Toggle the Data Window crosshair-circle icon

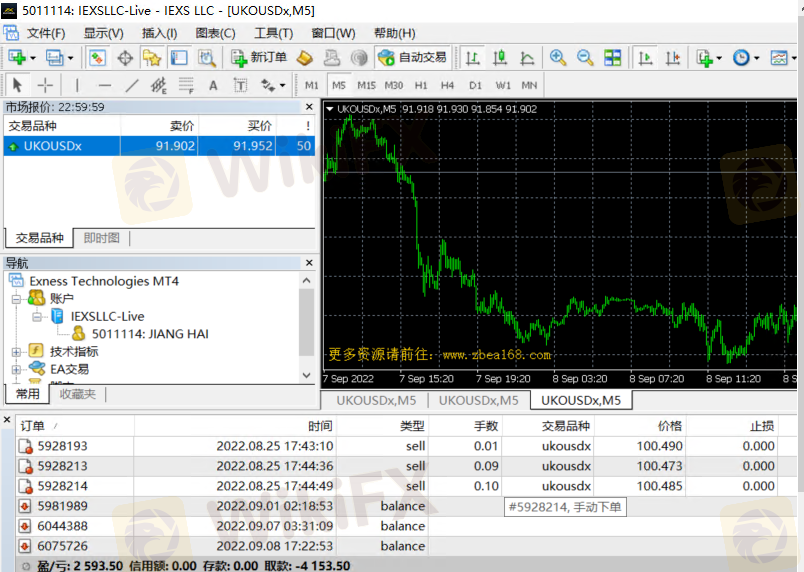coord(125,58)
